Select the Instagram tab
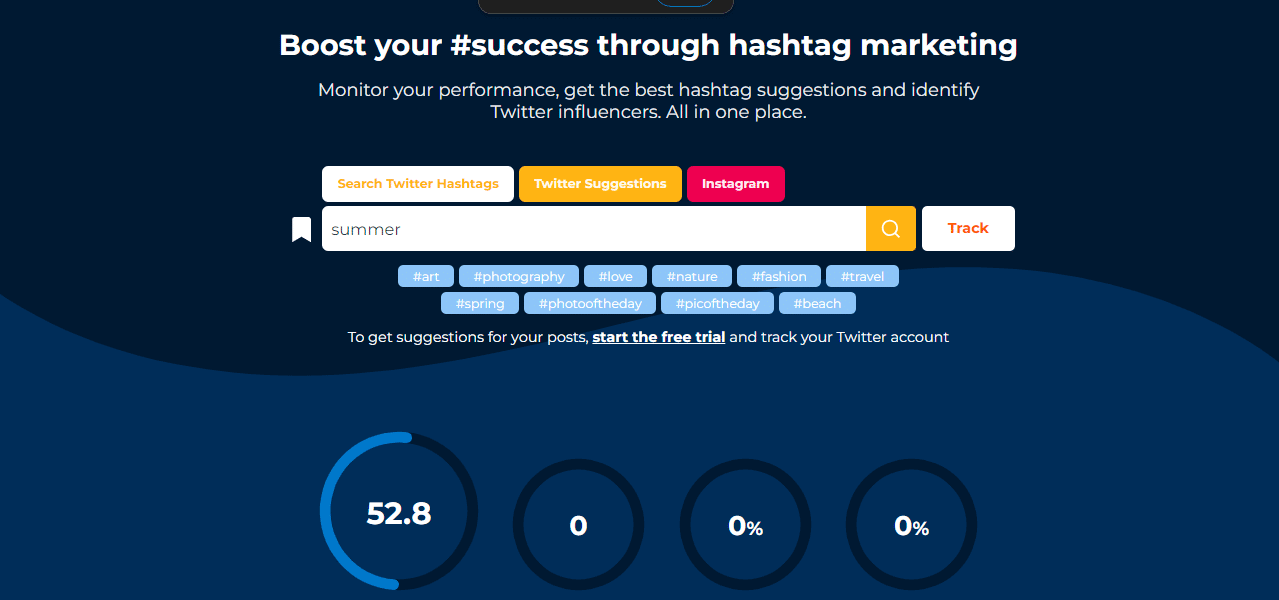1279x600 pixels. (736, 183)
